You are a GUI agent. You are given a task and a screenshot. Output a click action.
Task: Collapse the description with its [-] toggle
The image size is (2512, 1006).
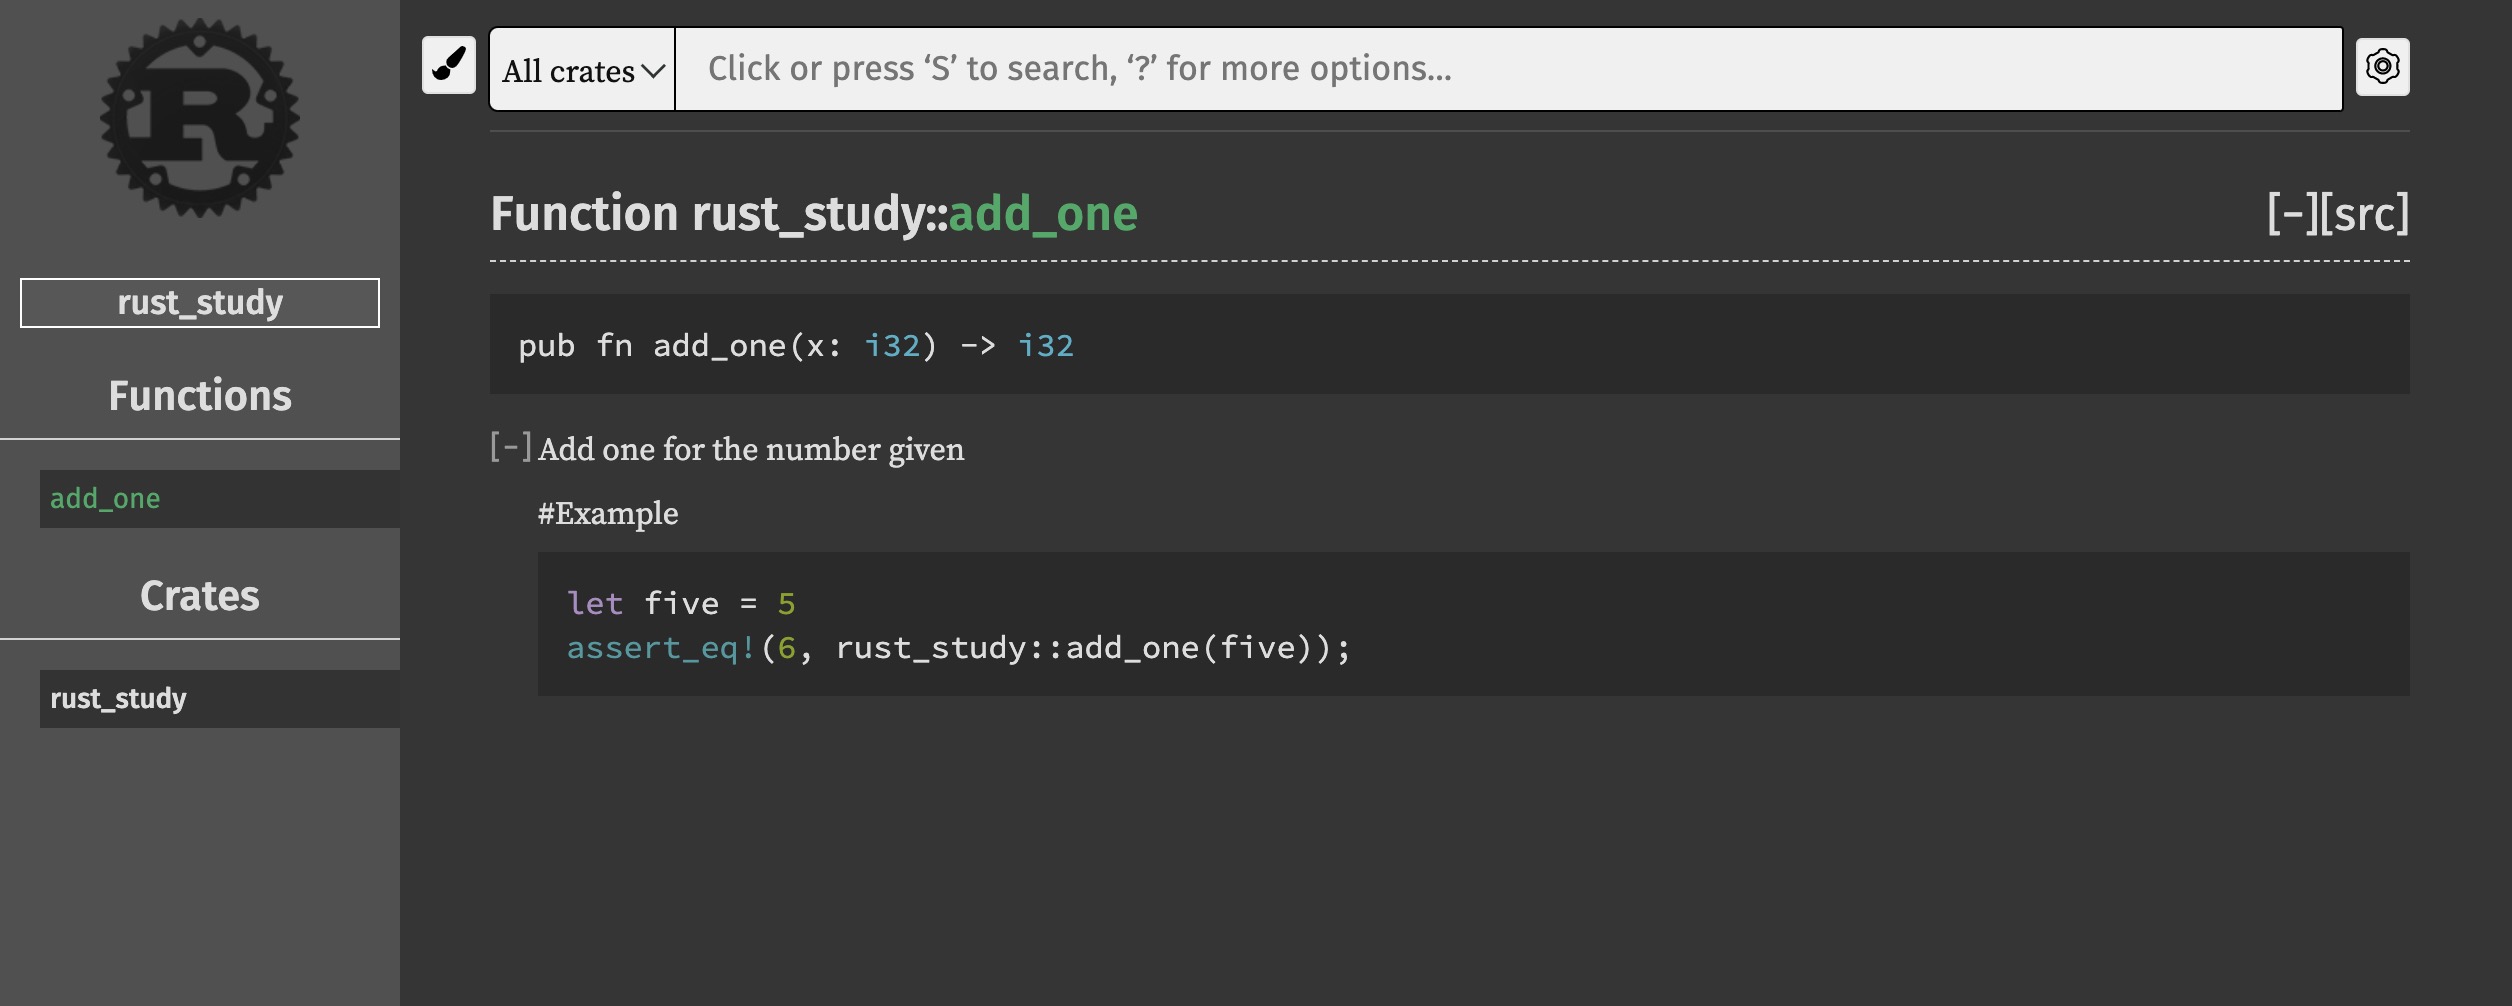[x=510, y=447]
